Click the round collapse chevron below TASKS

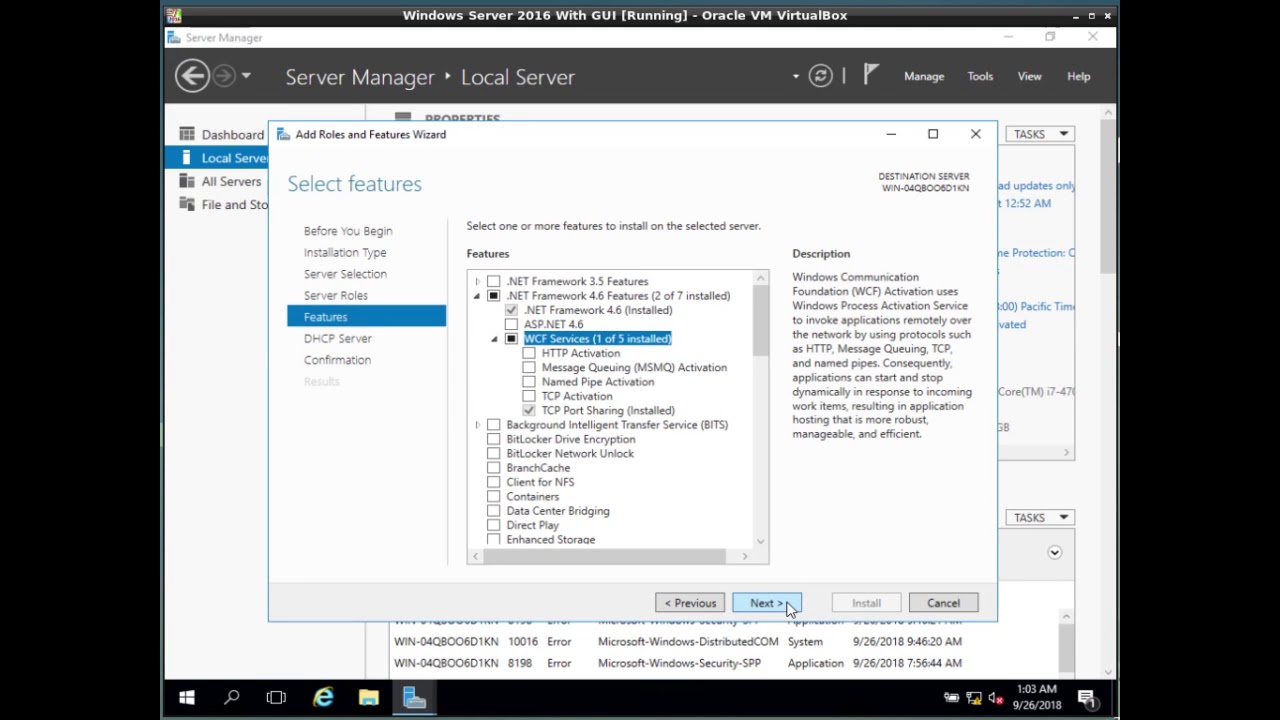click(1054, 552)
